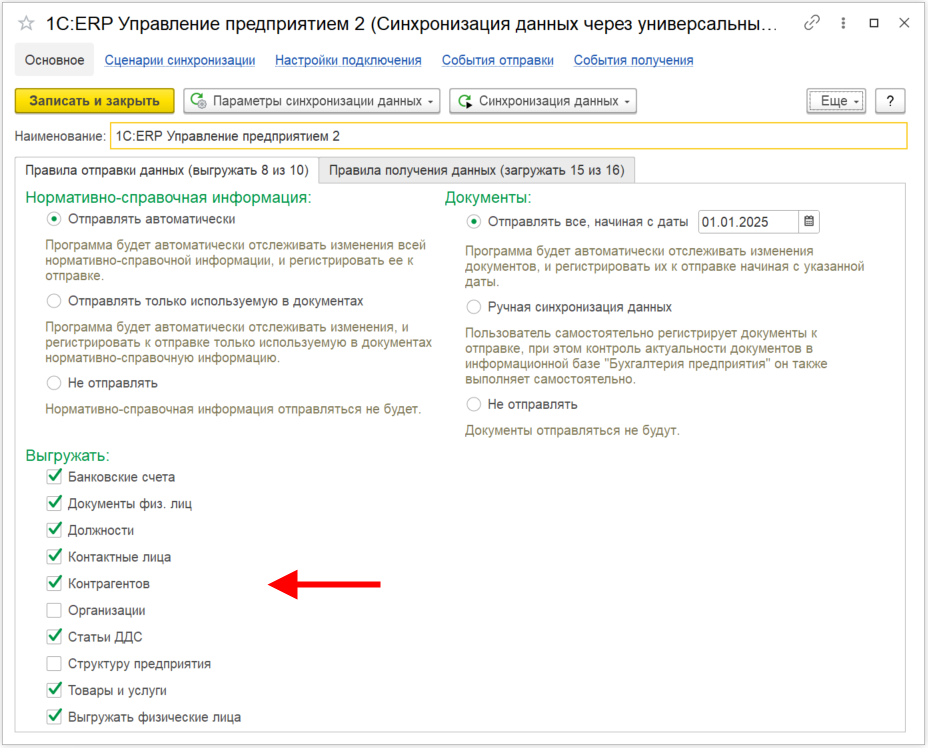Switch to Правила отправки данных tab
This screenshot has height=748, width=928.
pyautogui.click(x=166, y=170)
